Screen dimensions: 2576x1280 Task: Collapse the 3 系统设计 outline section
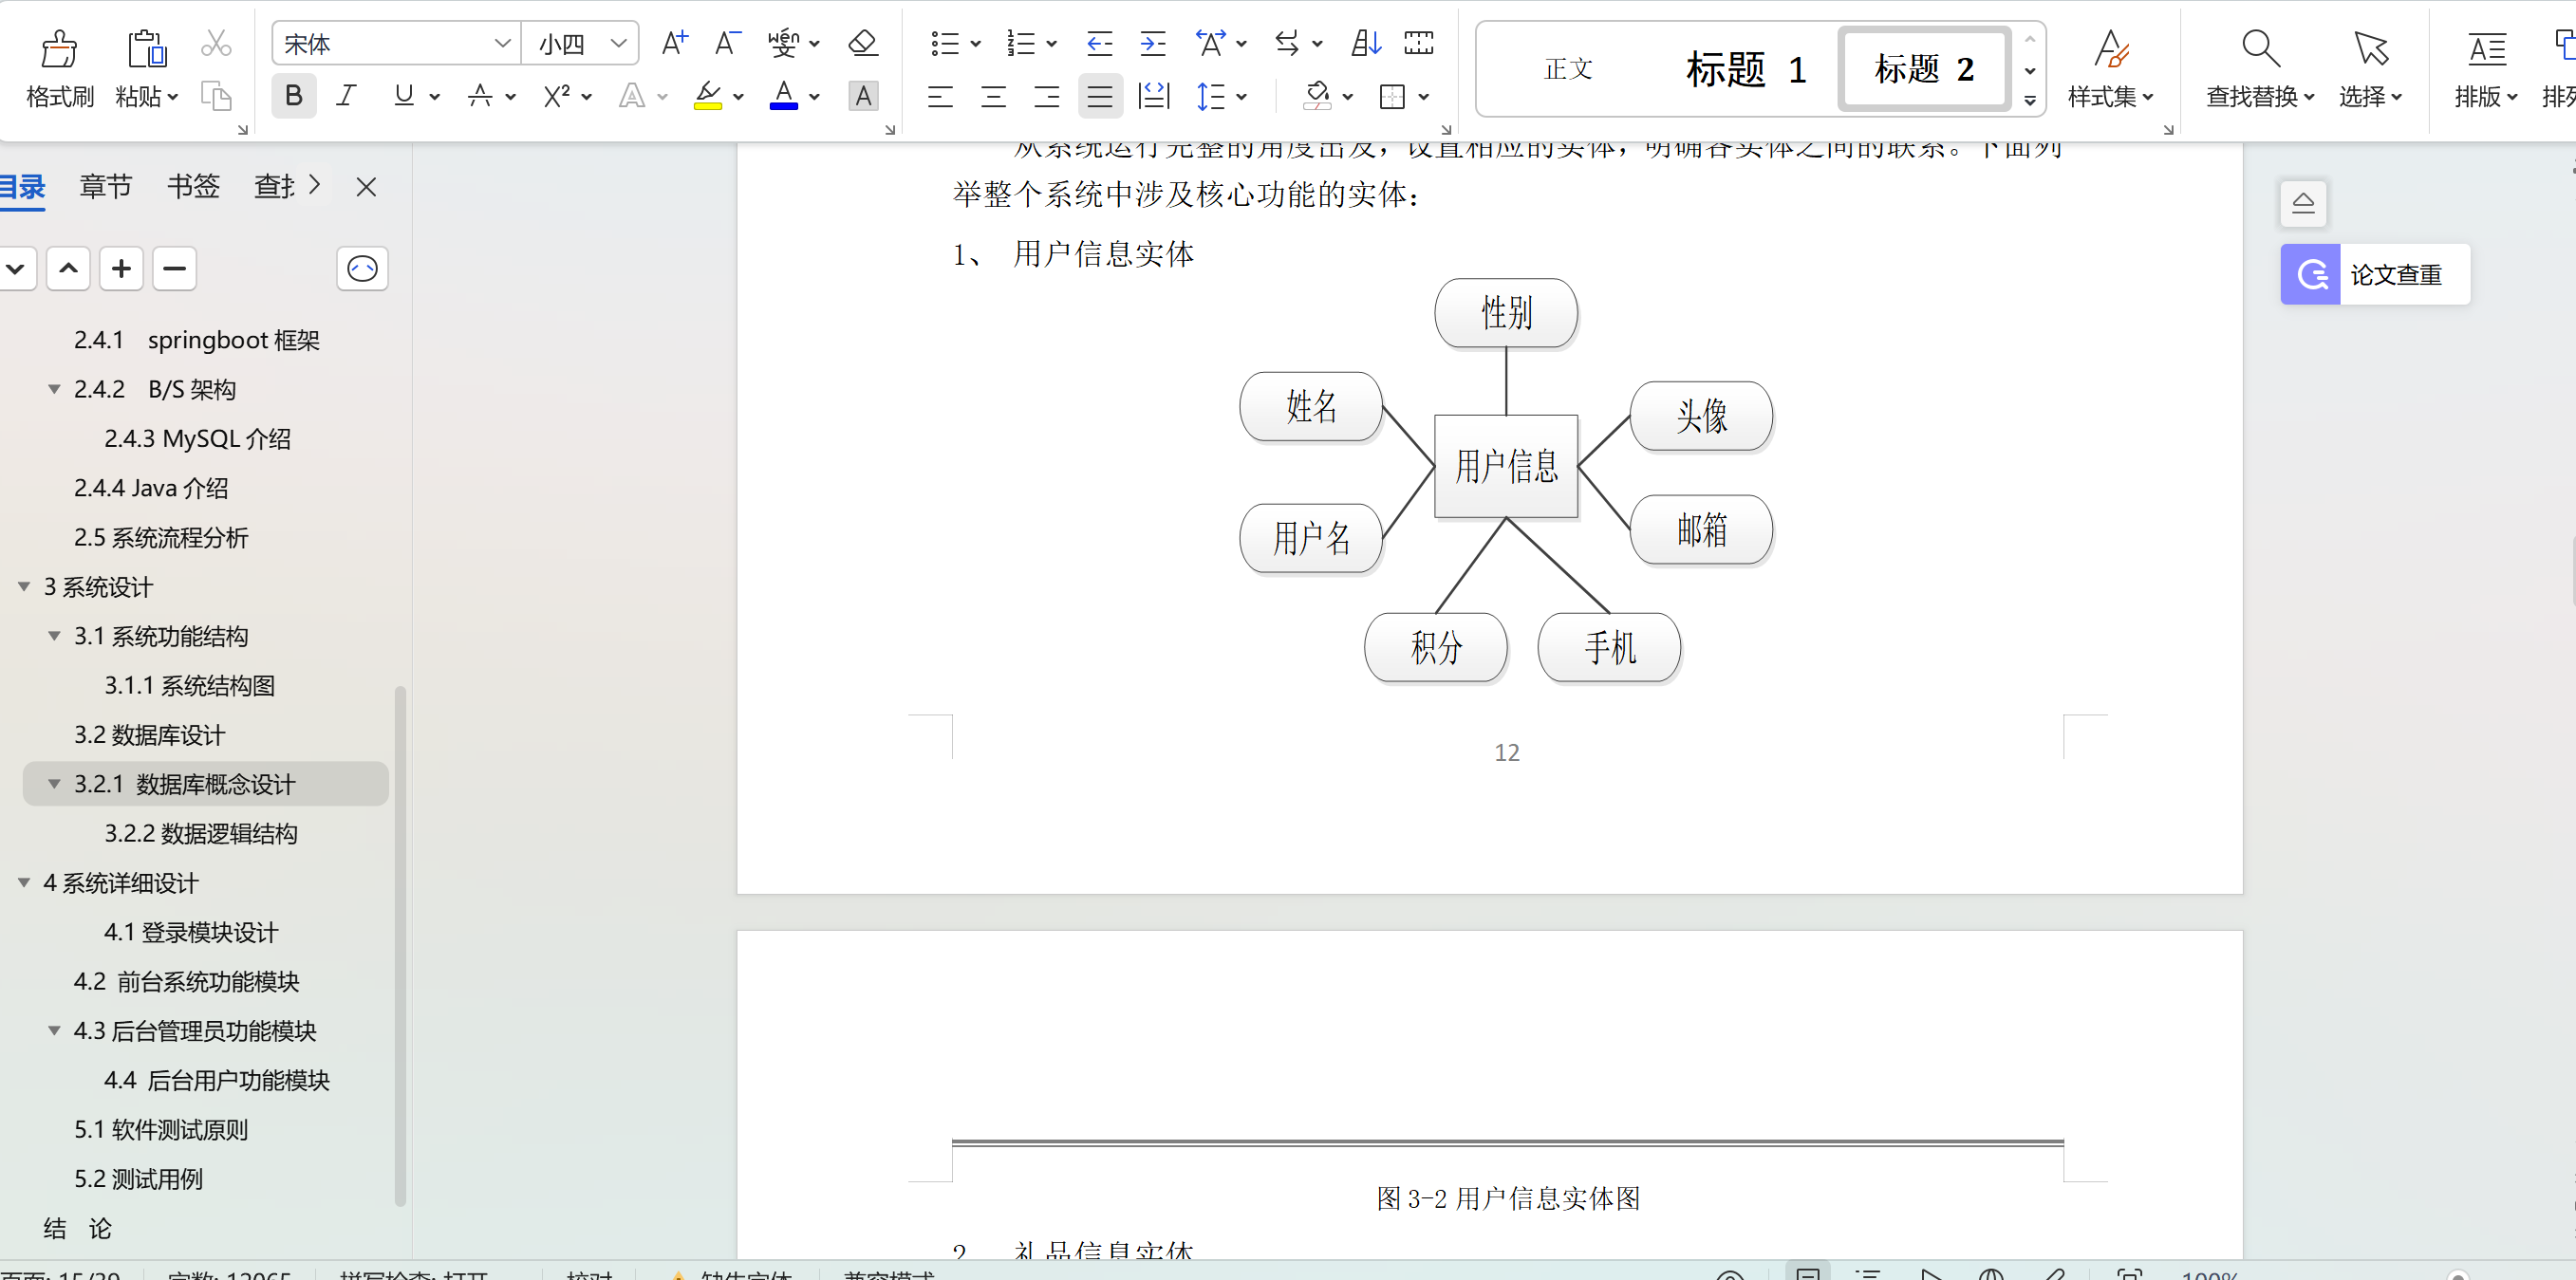coord(24,587)
